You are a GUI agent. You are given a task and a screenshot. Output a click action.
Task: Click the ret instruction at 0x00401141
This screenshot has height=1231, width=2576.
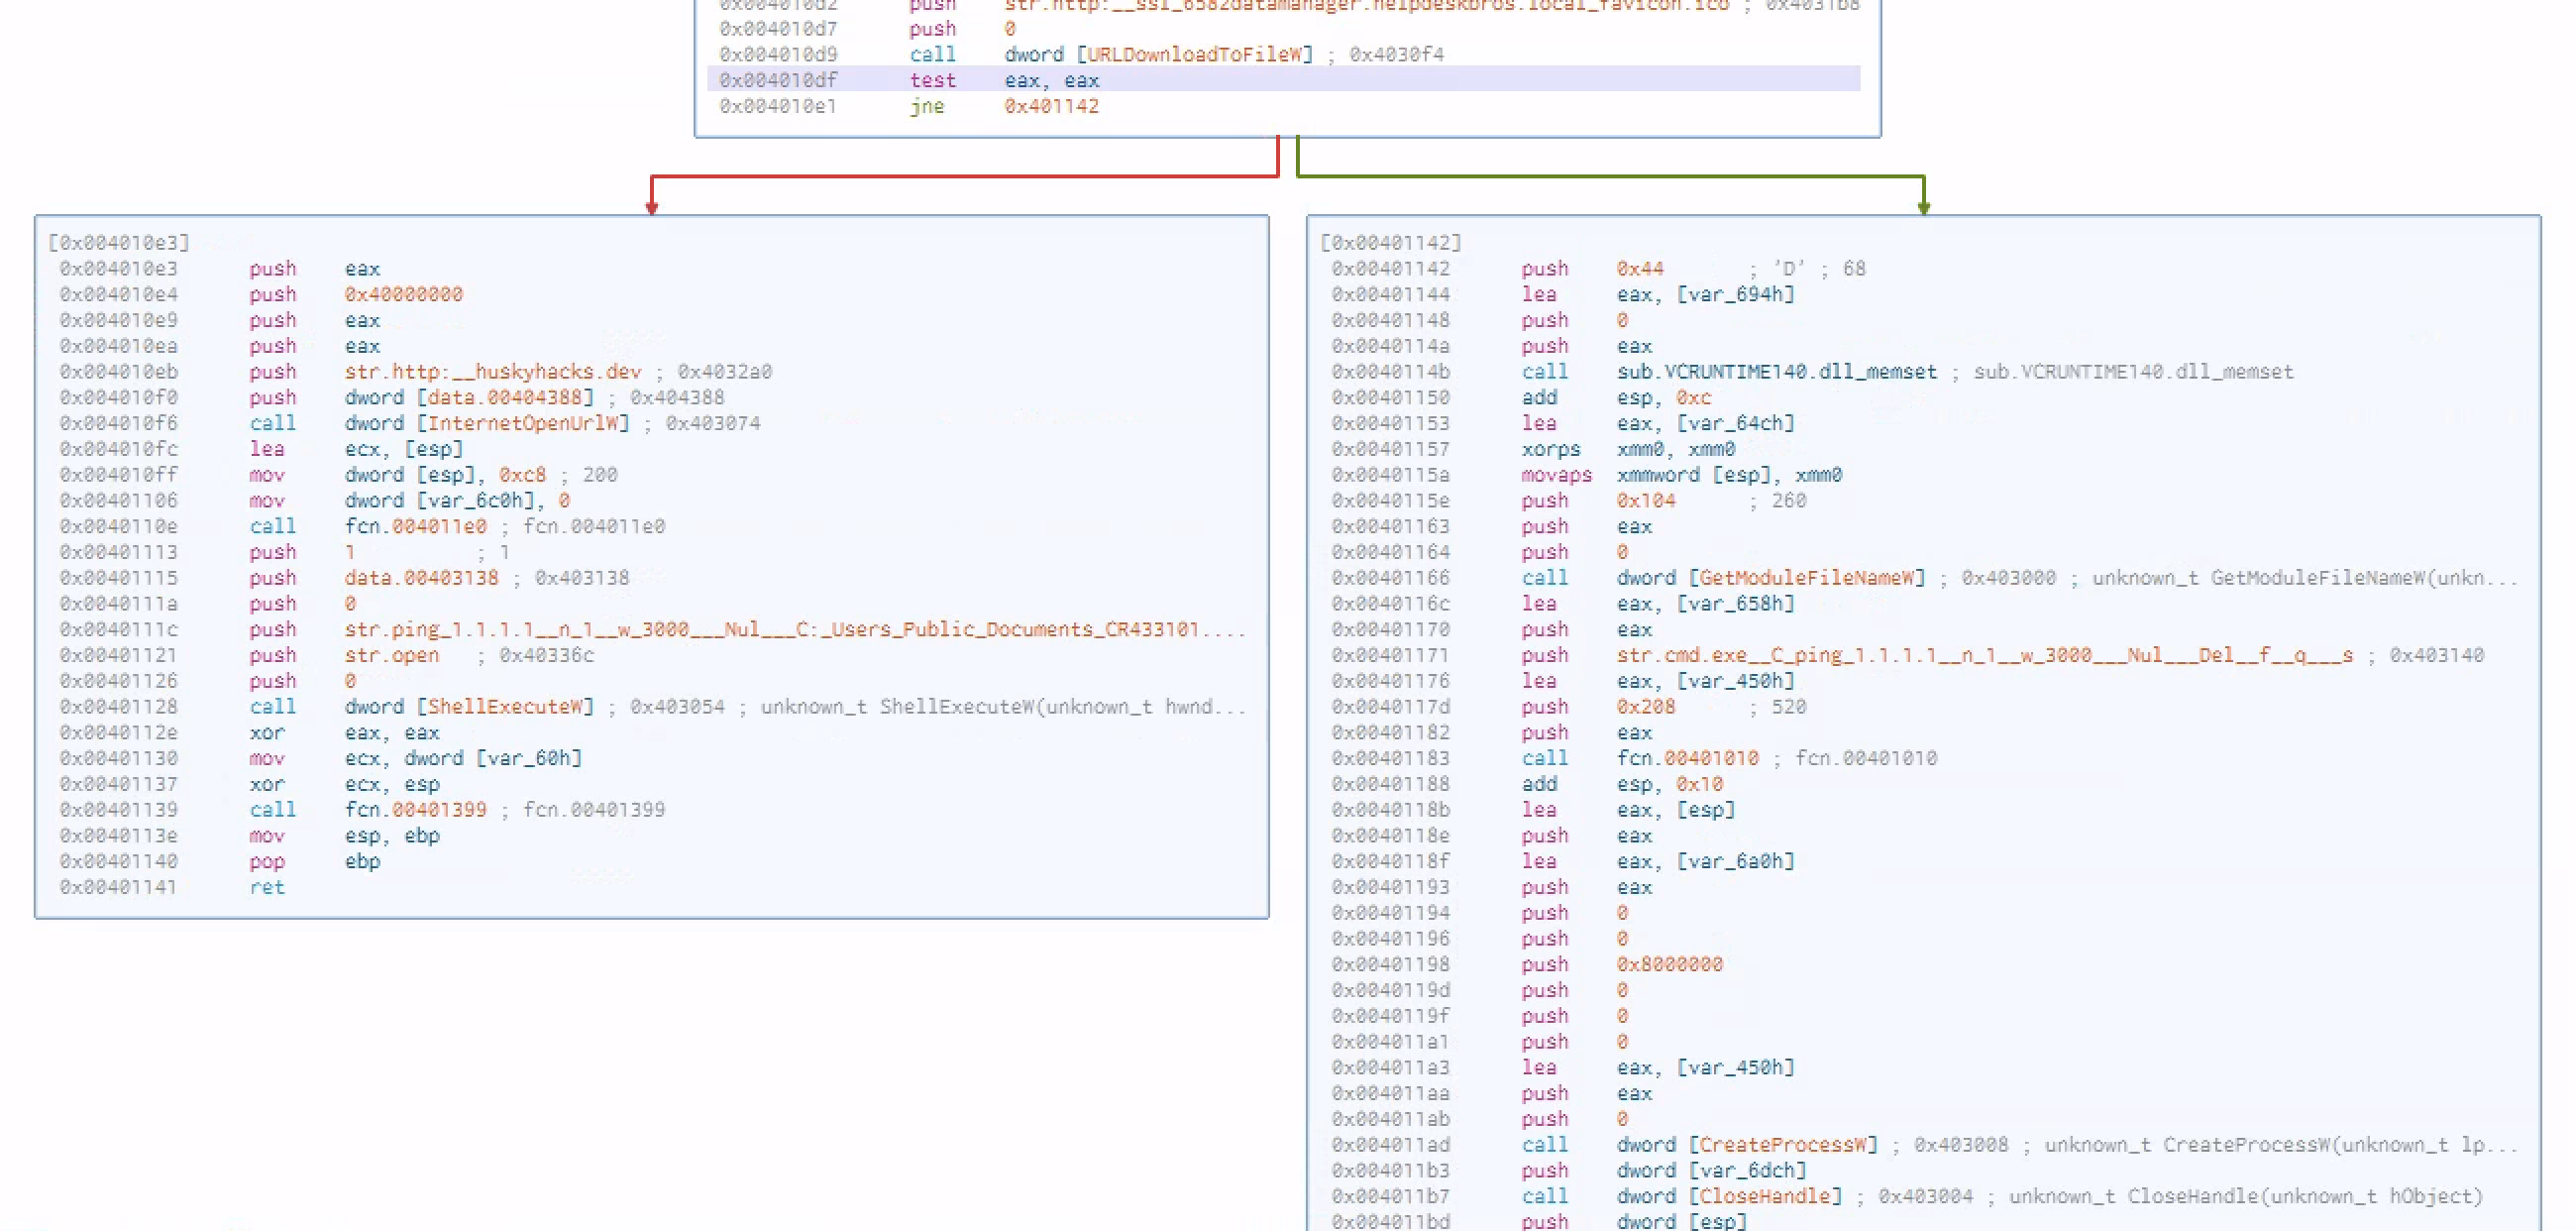pos(267,887)
